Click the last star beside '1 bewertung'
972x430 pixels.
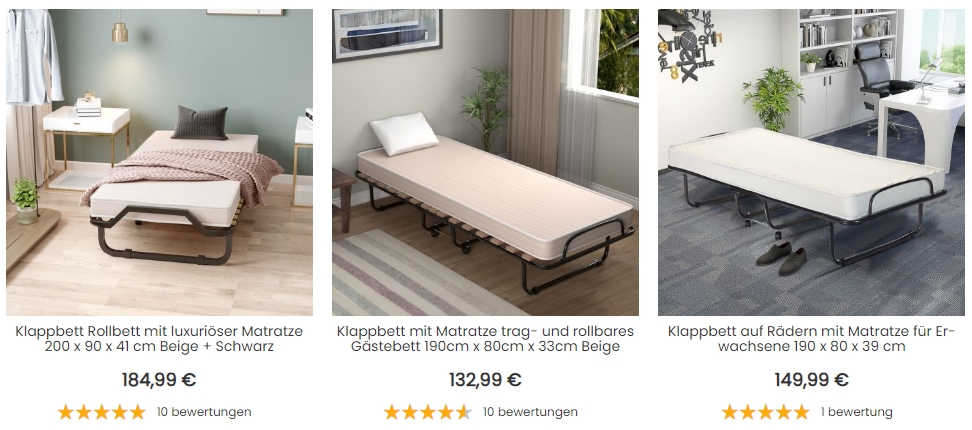coord(802,412)
